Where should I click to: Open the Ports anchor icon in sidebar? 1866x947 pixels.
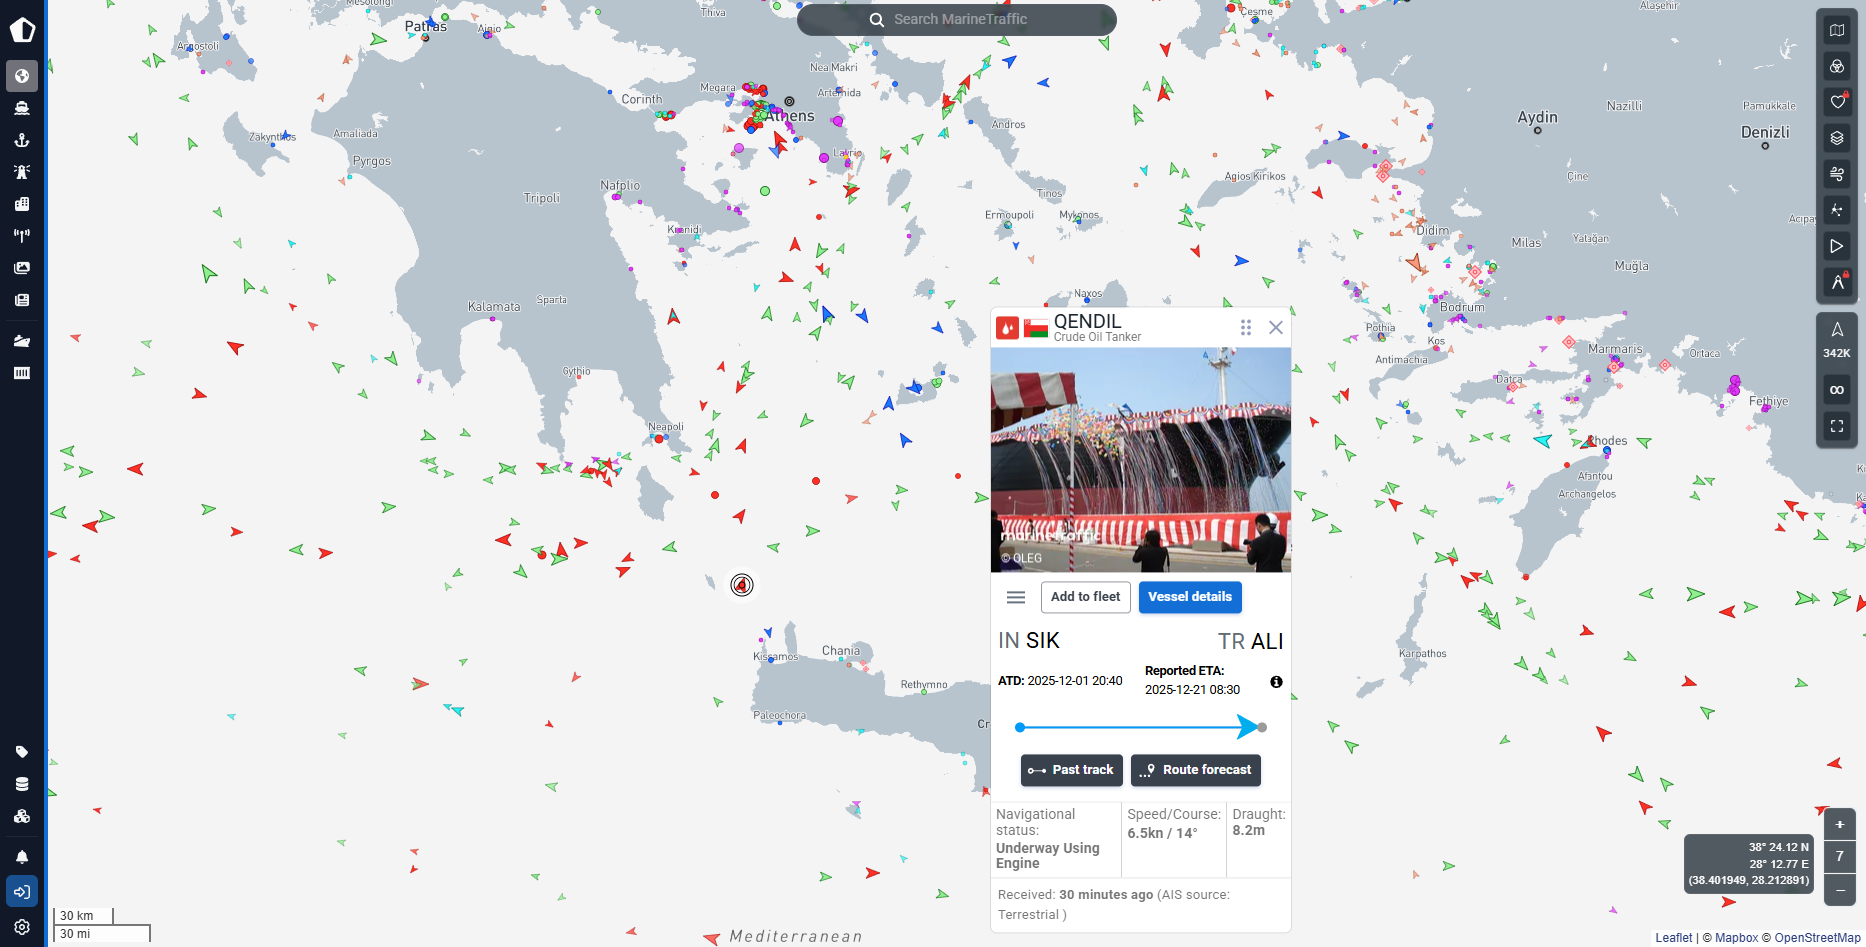(x=22, y=140)
